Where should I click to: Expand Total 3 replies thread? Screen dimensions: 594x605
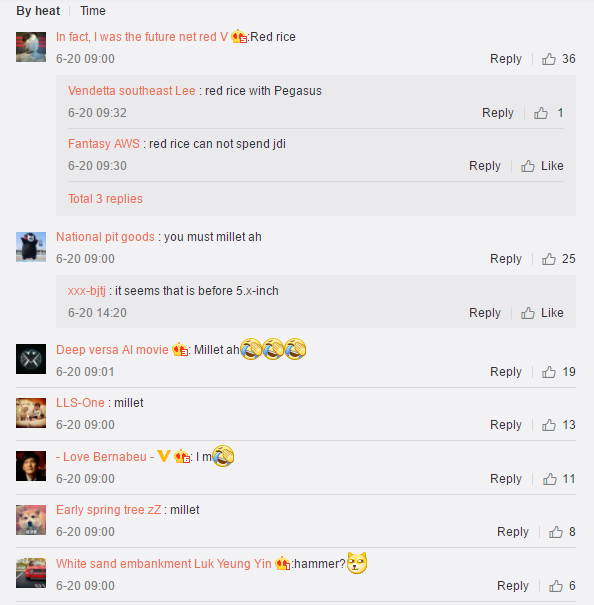coord(105,199)
